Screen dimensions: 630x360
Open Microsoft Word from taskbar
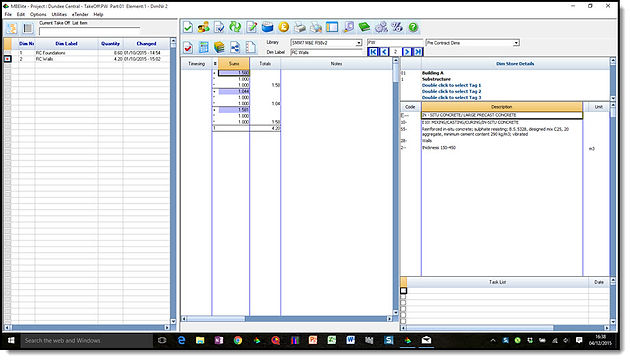pos(350,340)
